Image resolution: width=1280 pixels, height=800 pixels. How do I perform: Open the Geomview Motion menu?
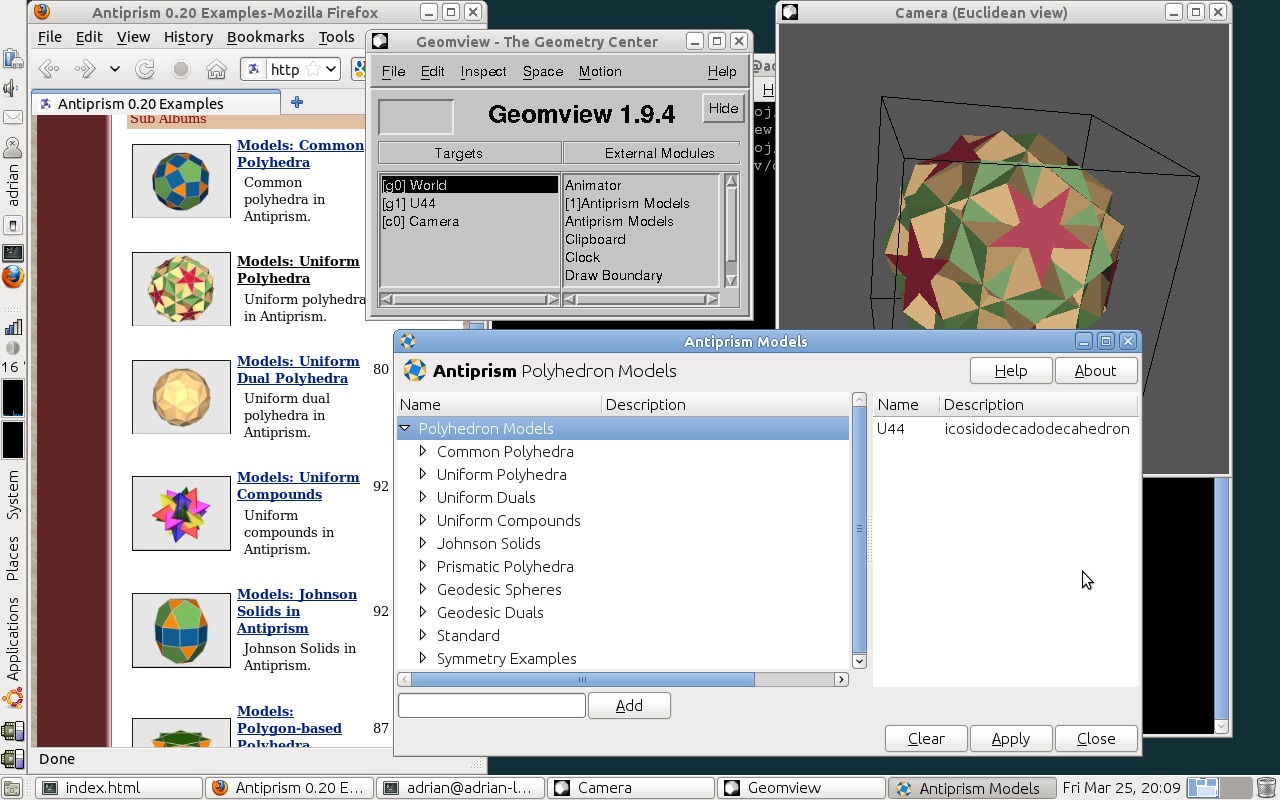tap(600, 71)
